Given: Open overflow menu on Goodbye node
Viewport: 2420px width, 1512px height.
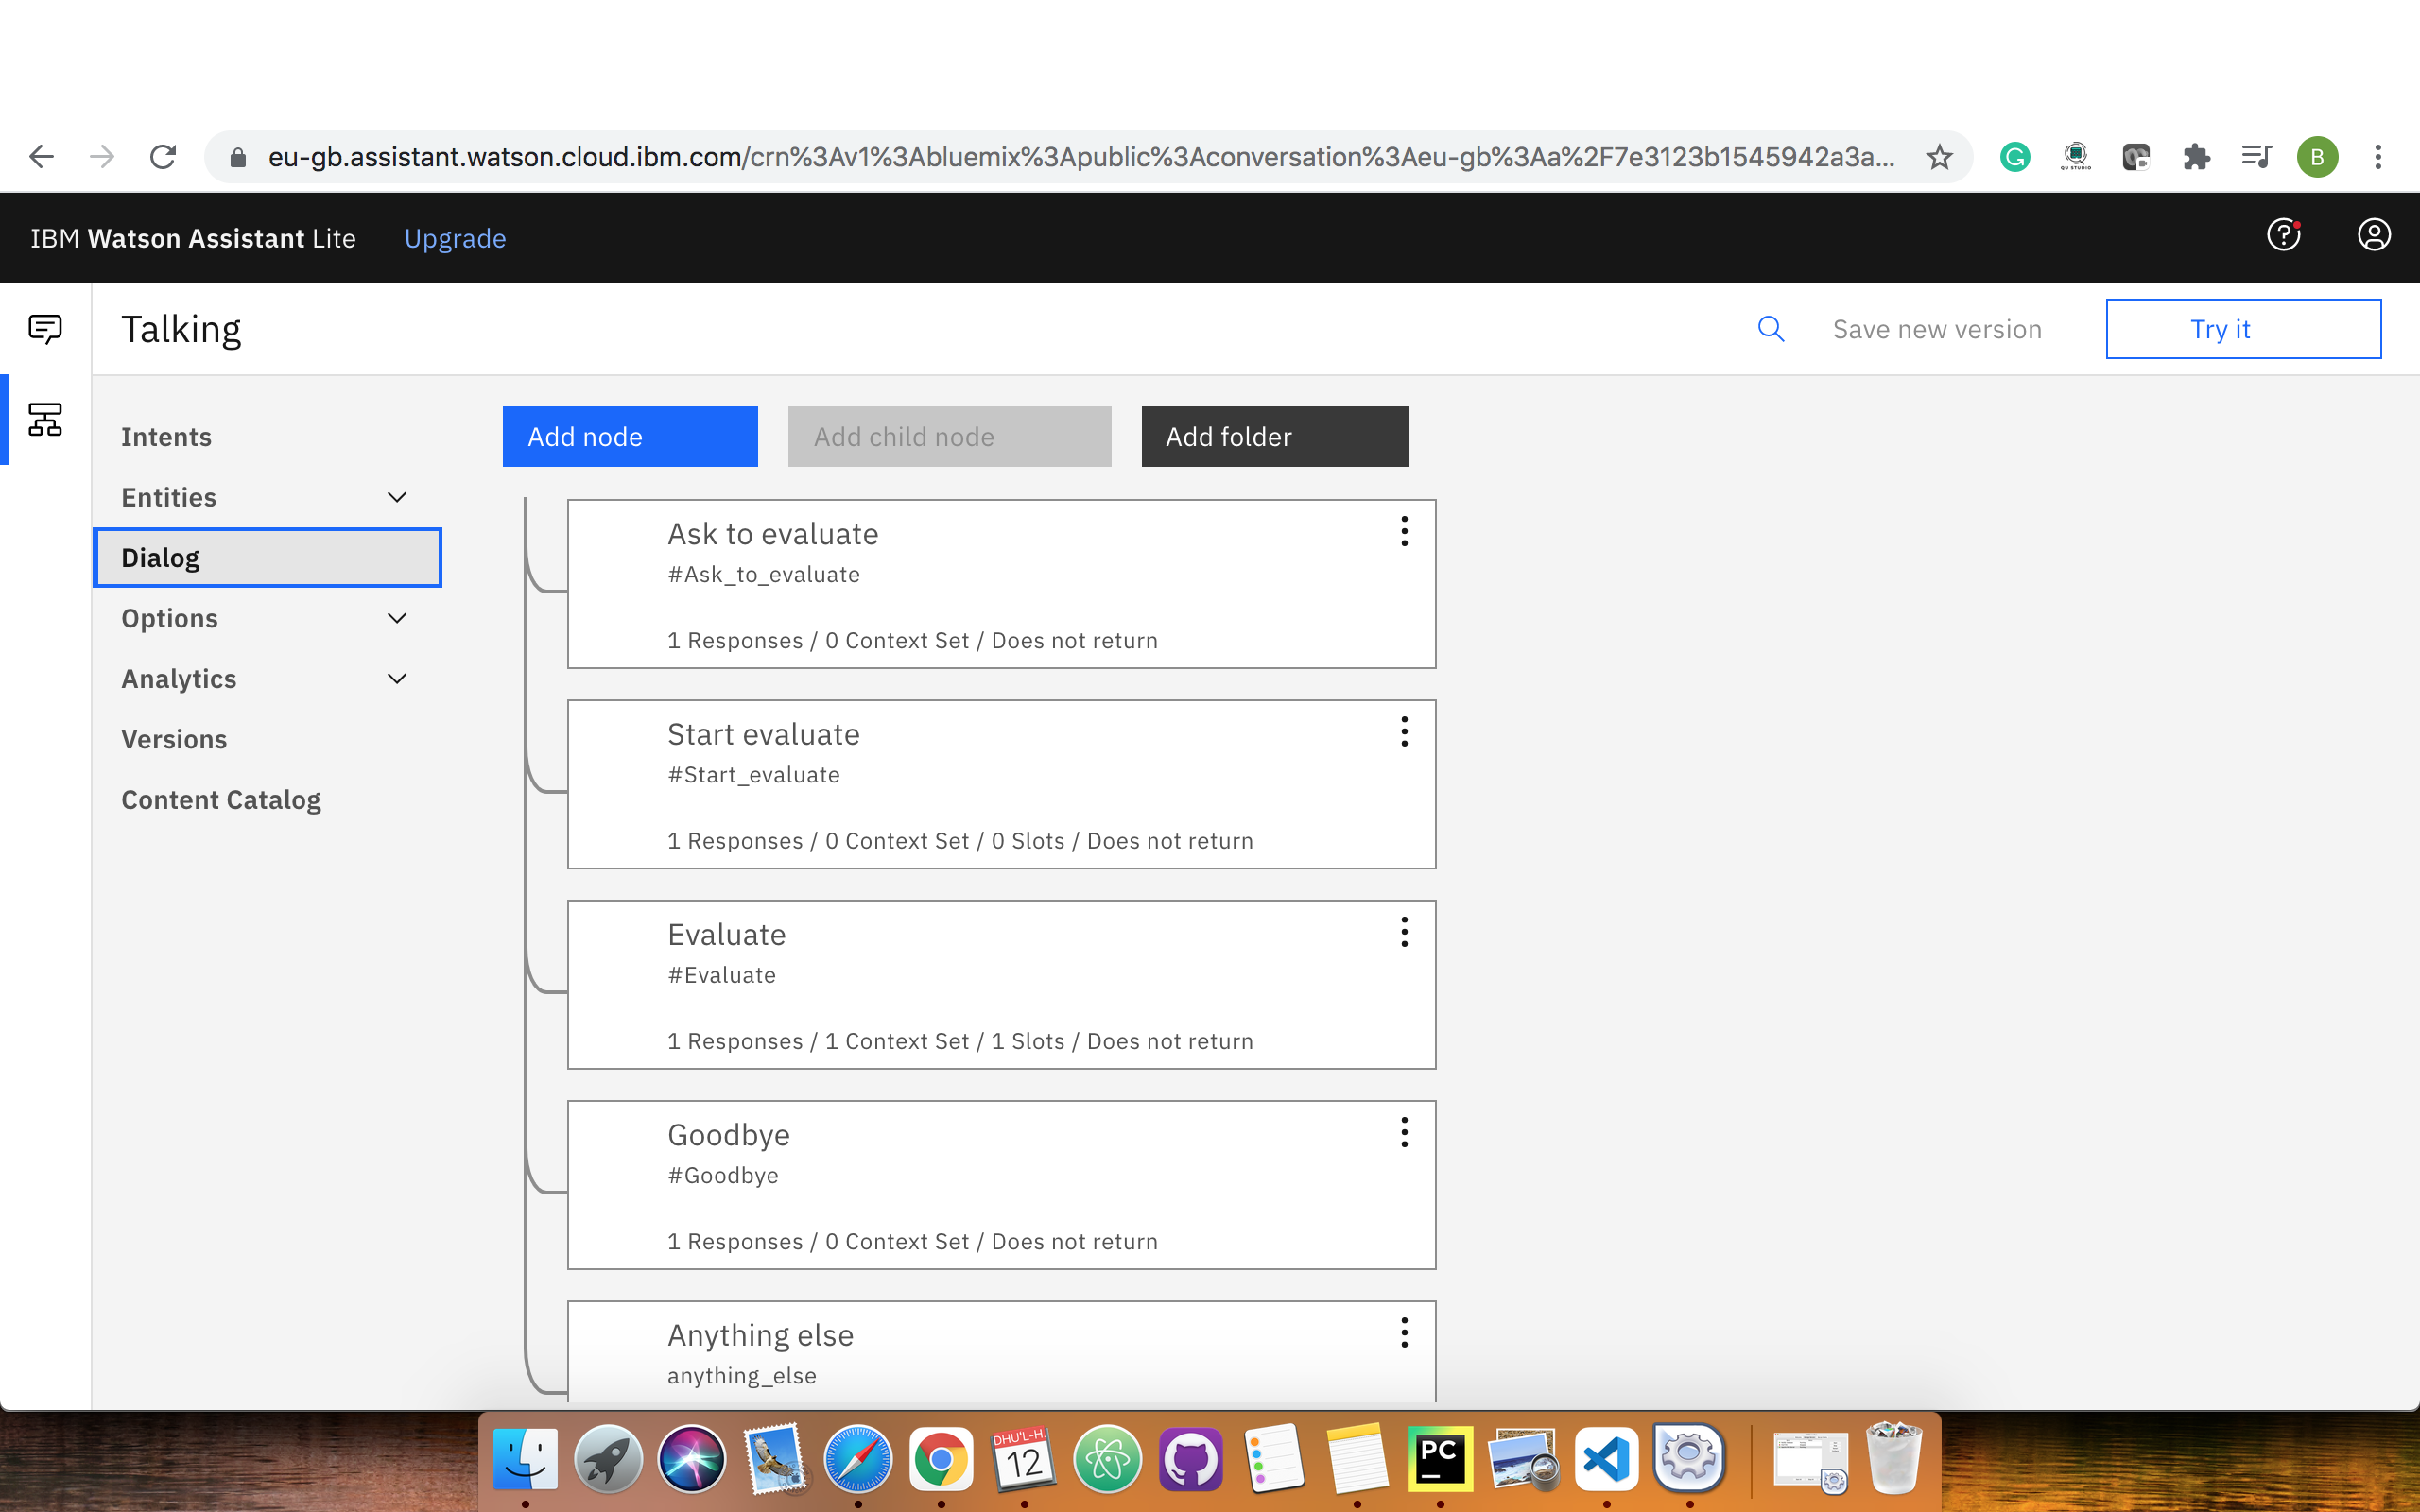Looking at the screenshot, I should coord(1404,1132).
